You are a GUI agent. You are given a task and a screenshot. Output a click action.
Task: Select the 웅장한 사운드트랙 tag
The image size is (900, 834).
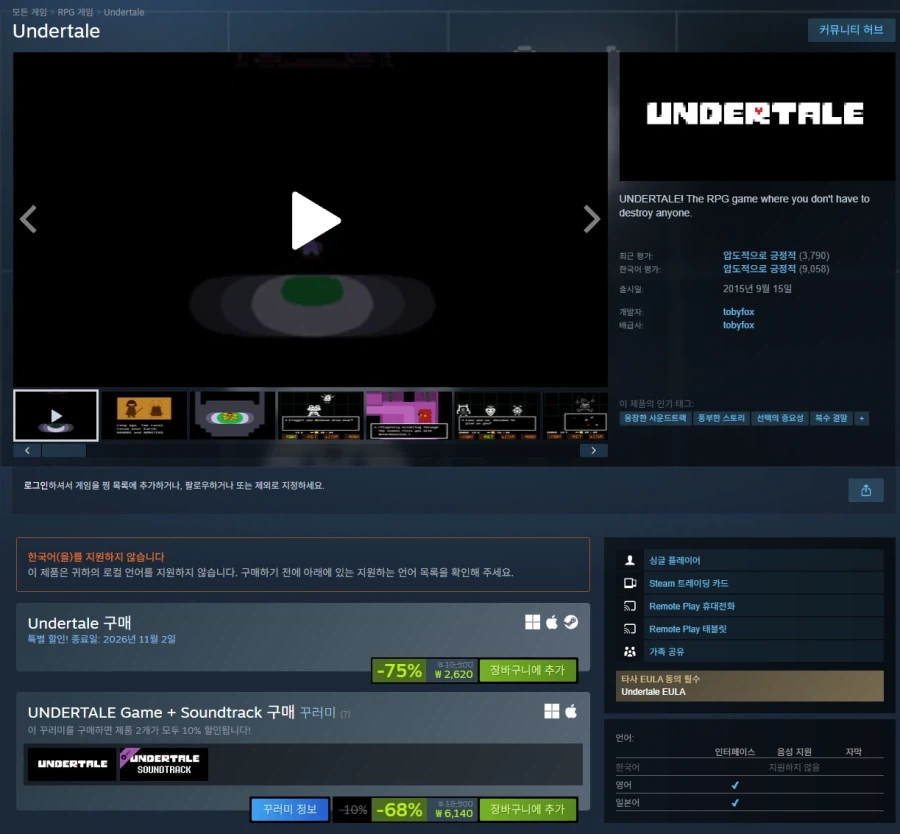655,418
